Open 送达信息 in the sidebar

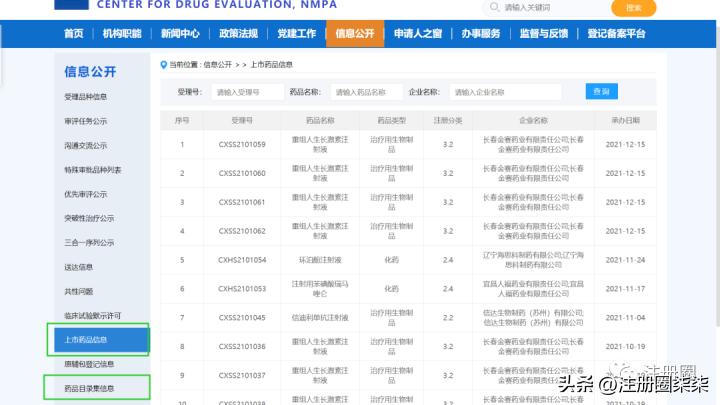click(x=79, y=267)
